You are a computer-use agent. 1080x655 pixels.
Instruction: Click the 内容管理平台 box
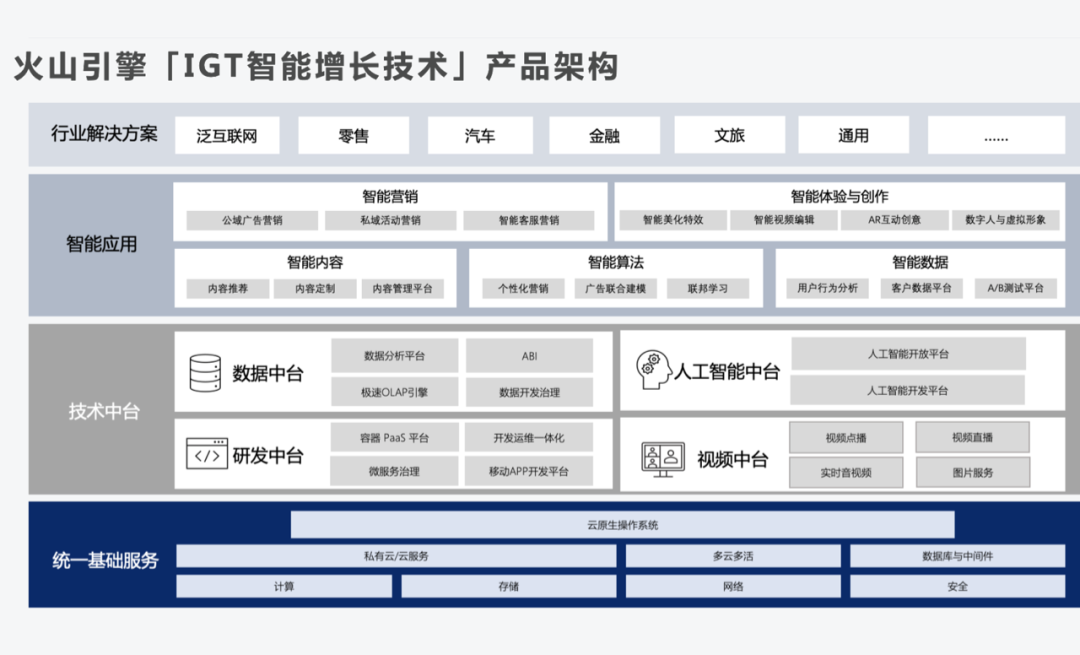pyautogui.click(x=403, y=289)
